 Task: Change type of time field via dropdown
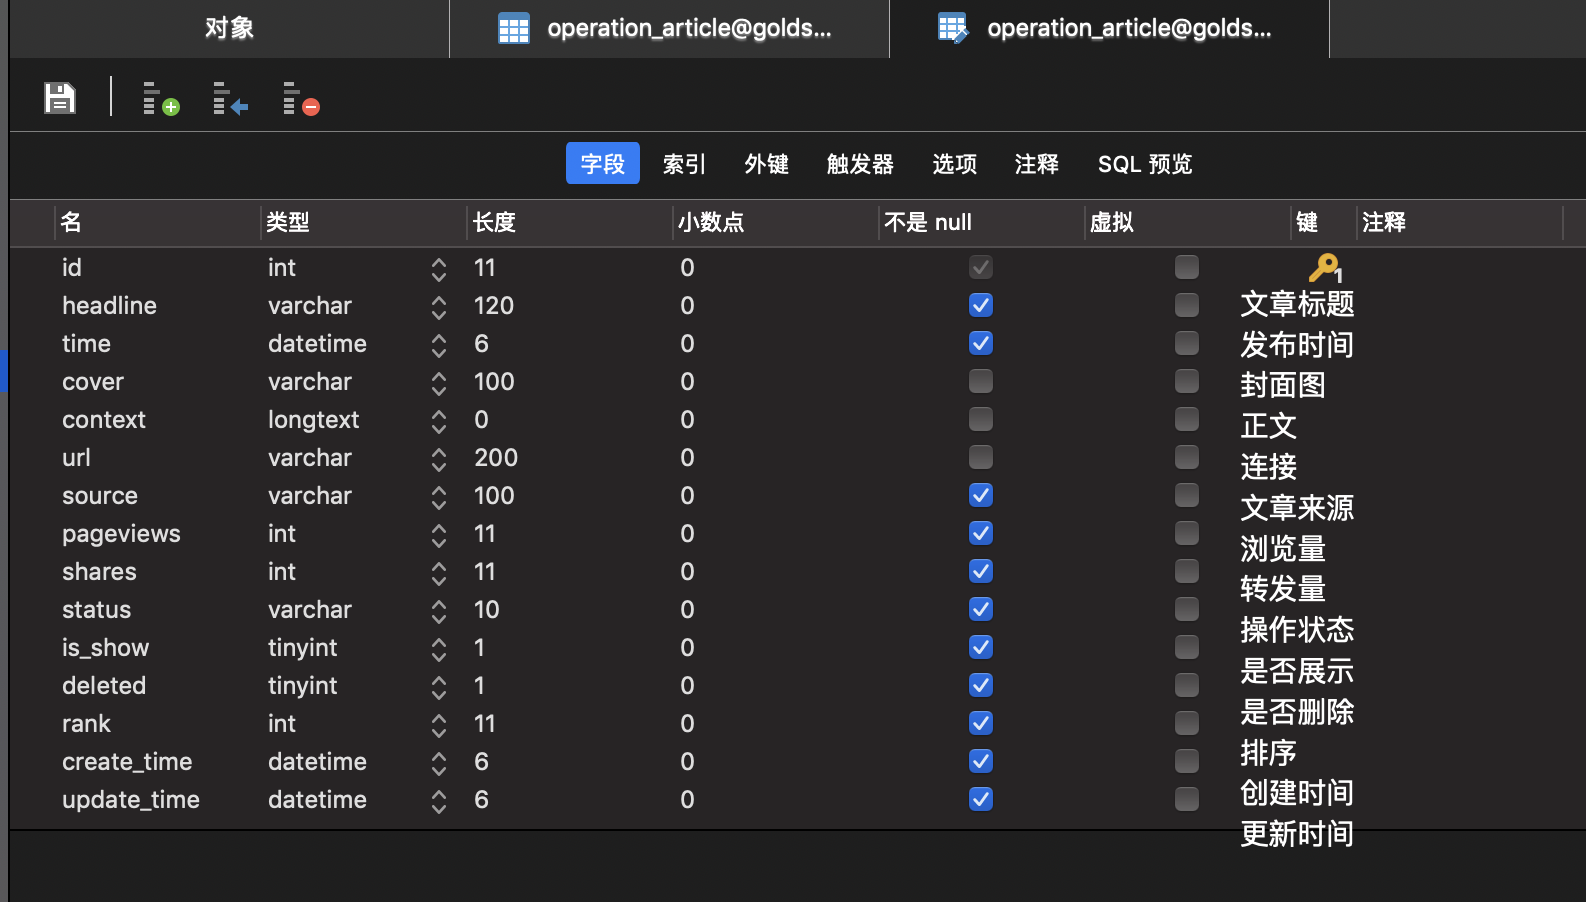[x=439, y=345]
